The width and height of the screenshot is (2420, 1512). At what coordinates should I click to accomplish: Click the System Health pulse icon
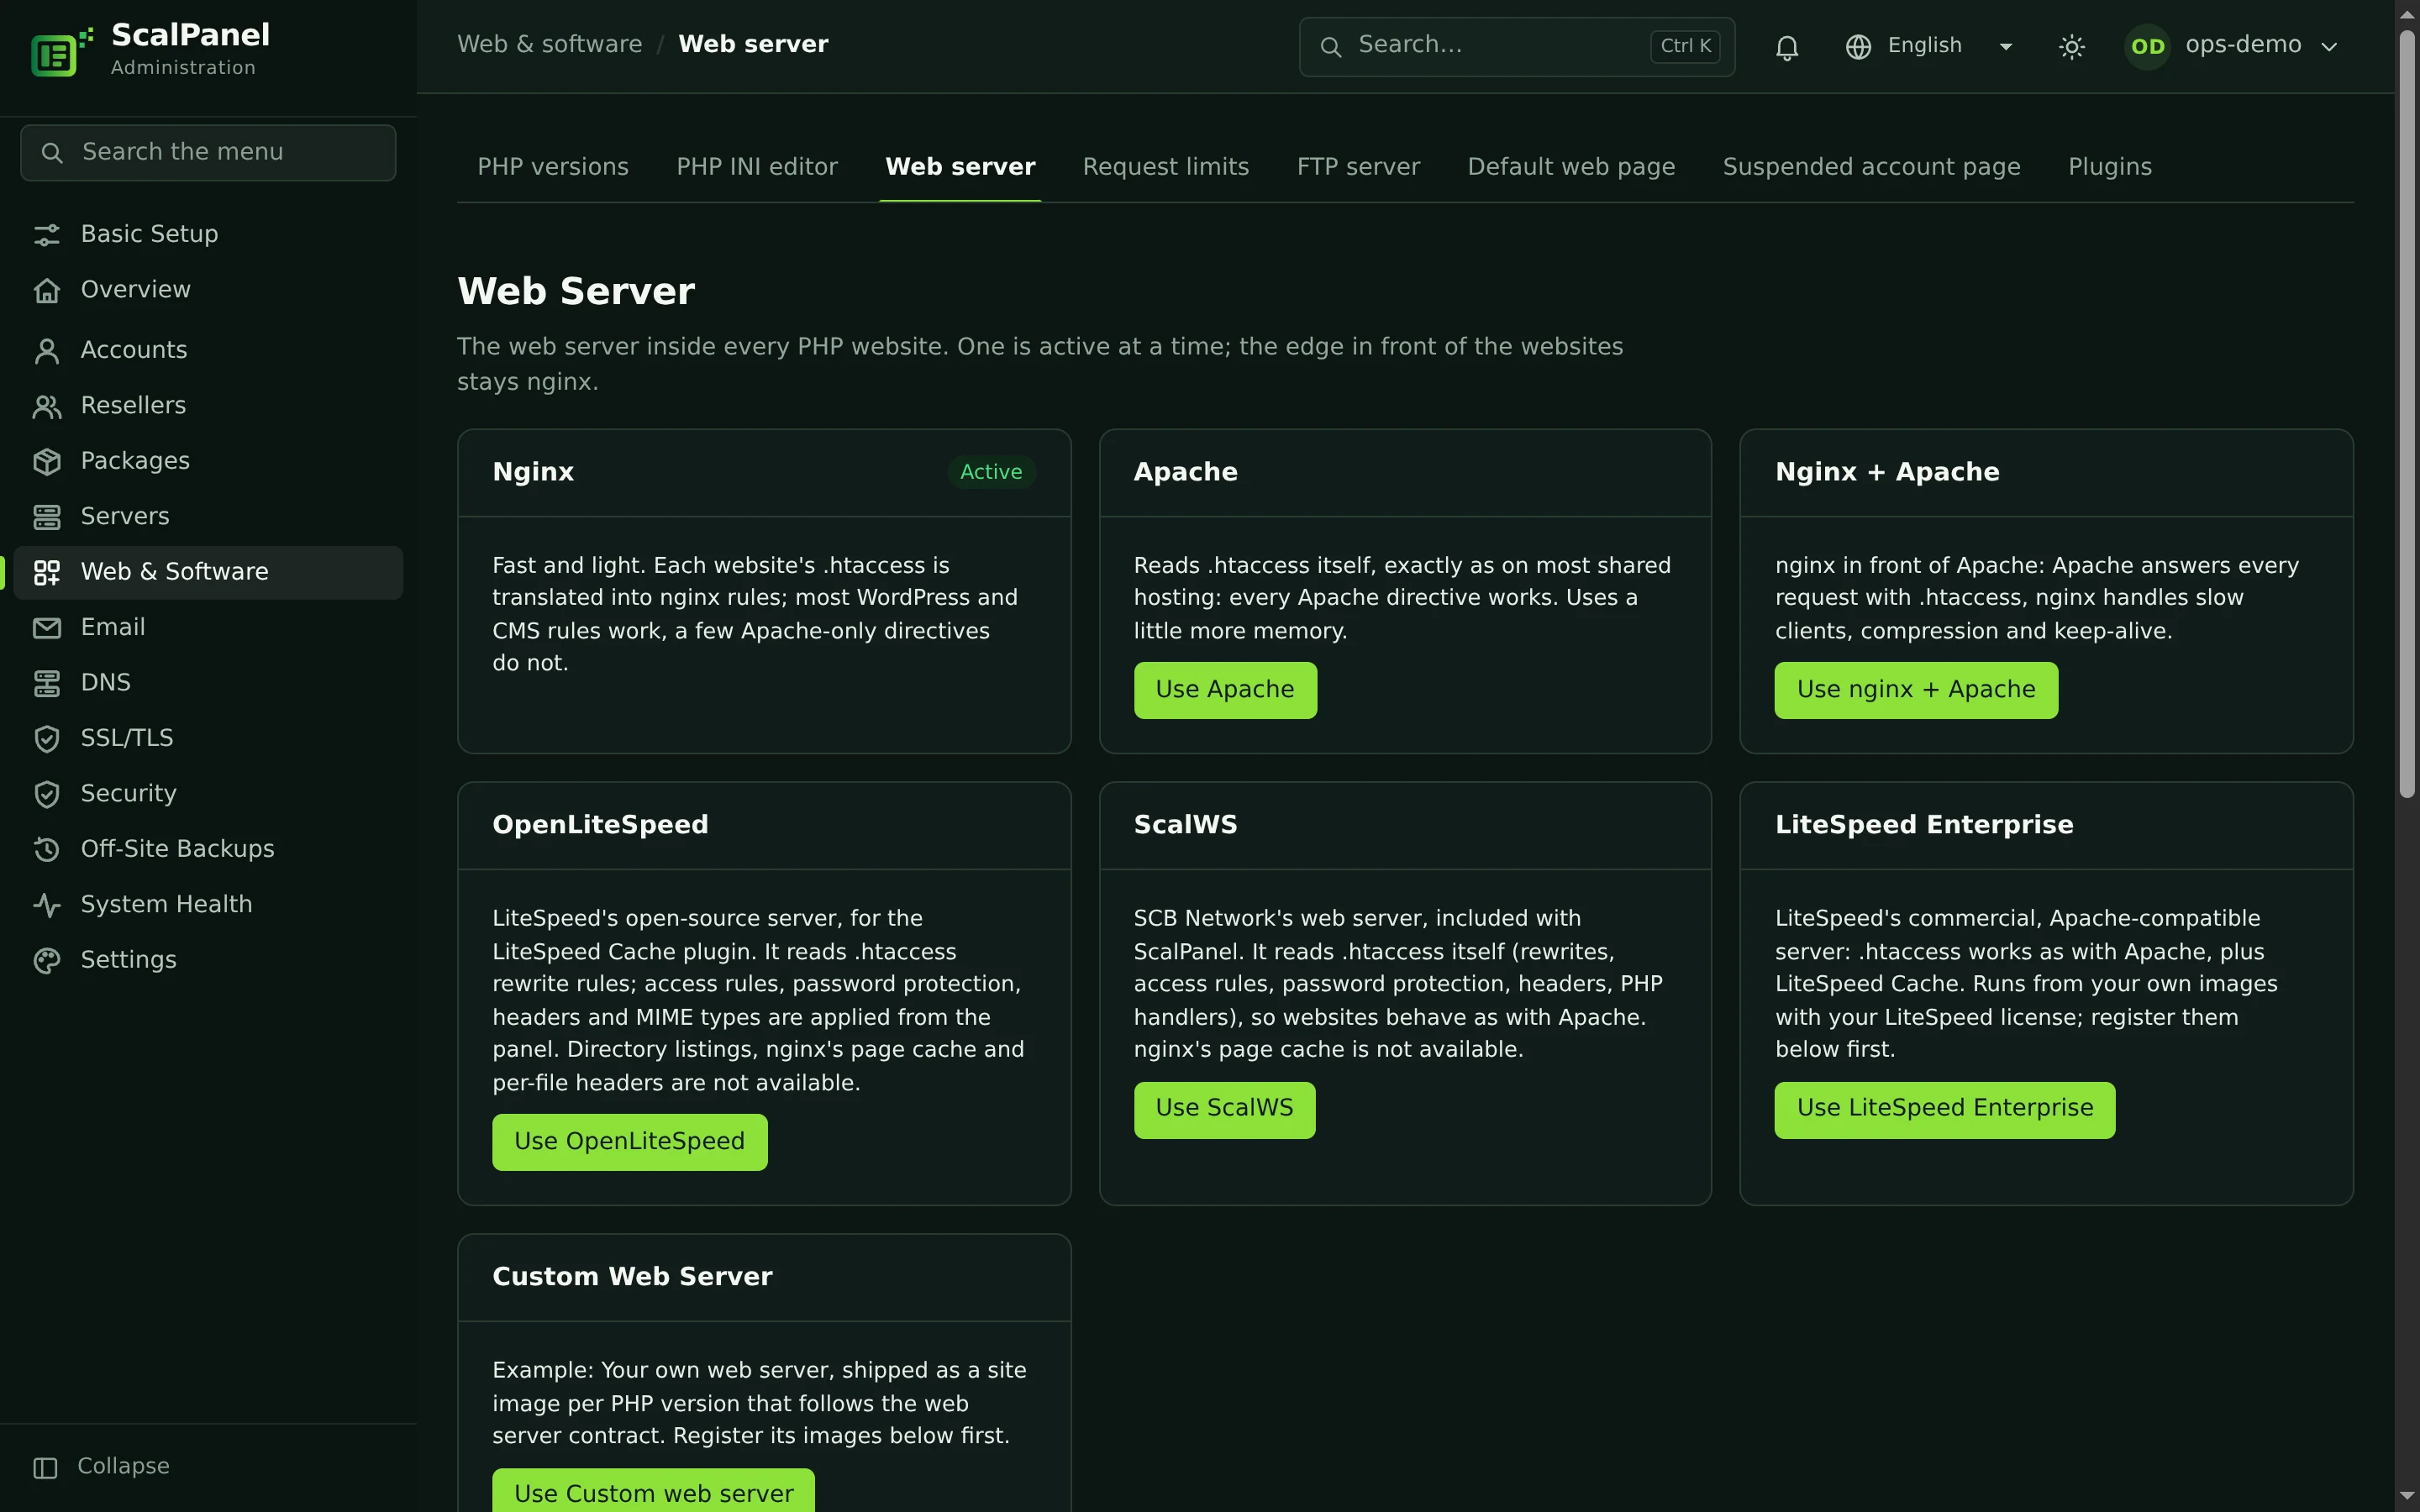(x=47, y=905)
